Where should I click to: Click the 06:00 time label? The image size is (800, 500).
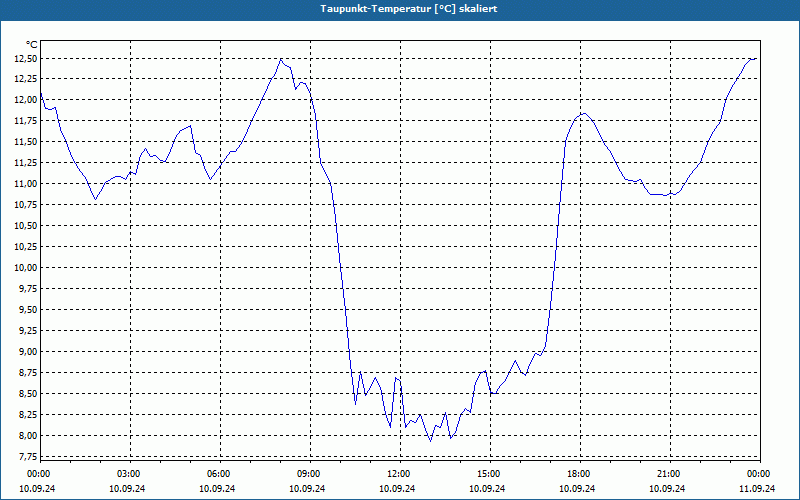220,474
